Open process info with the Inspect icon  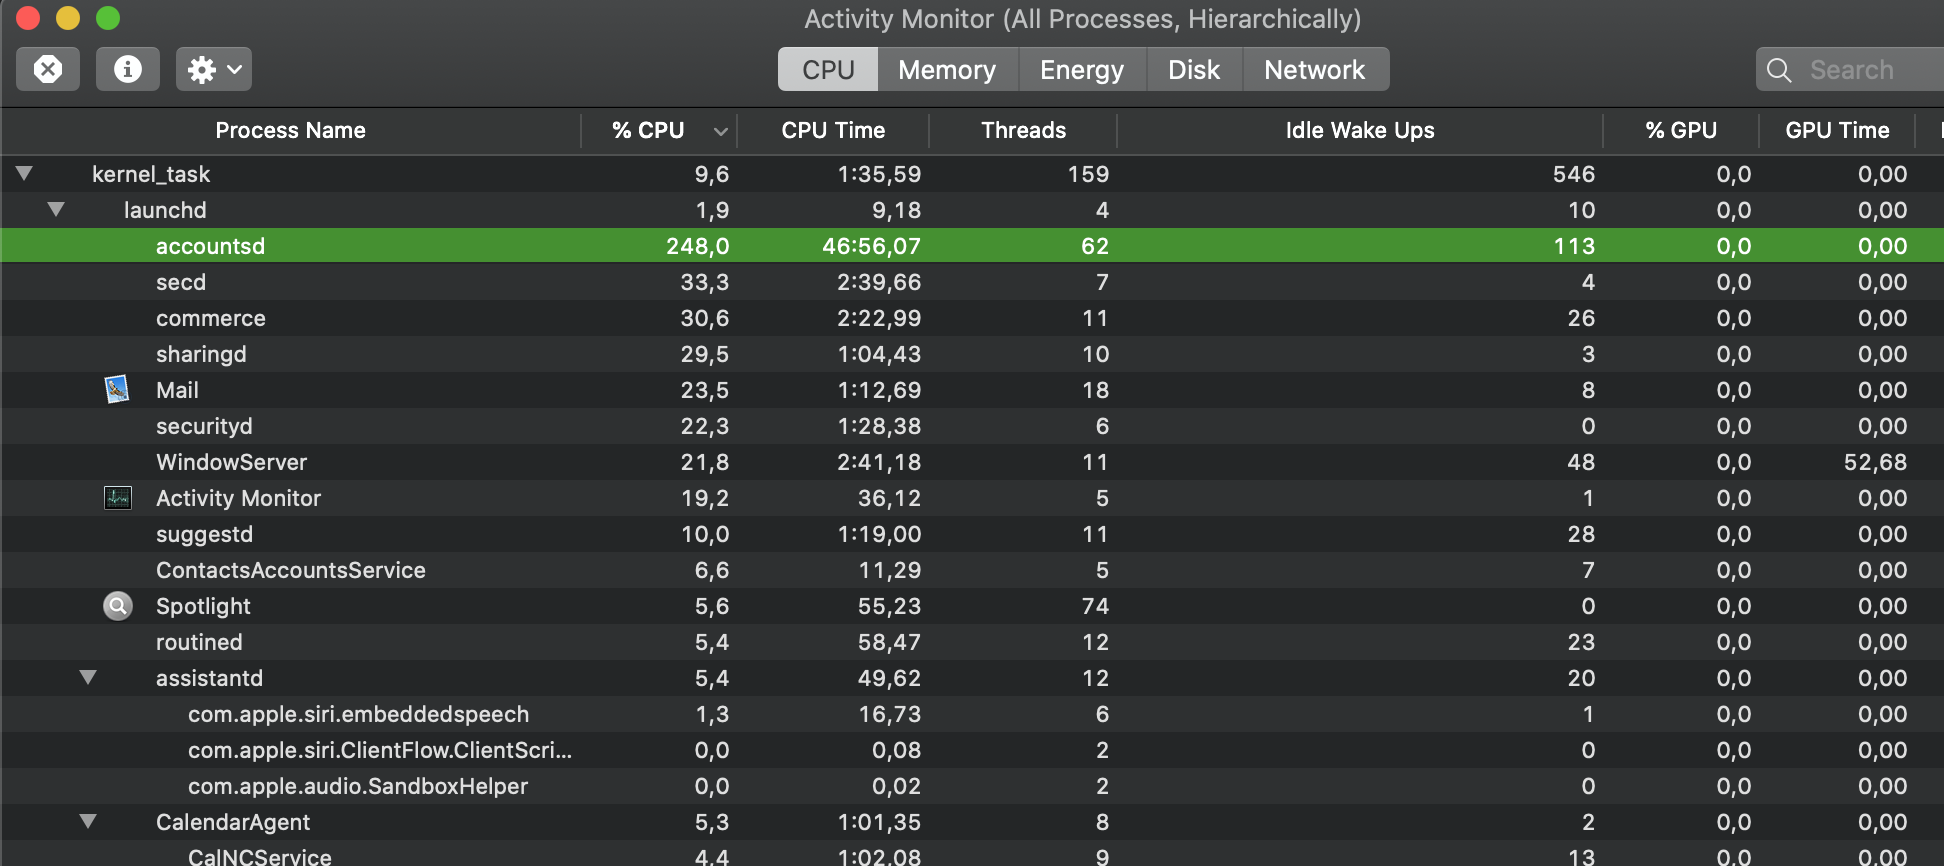(128, 69)
